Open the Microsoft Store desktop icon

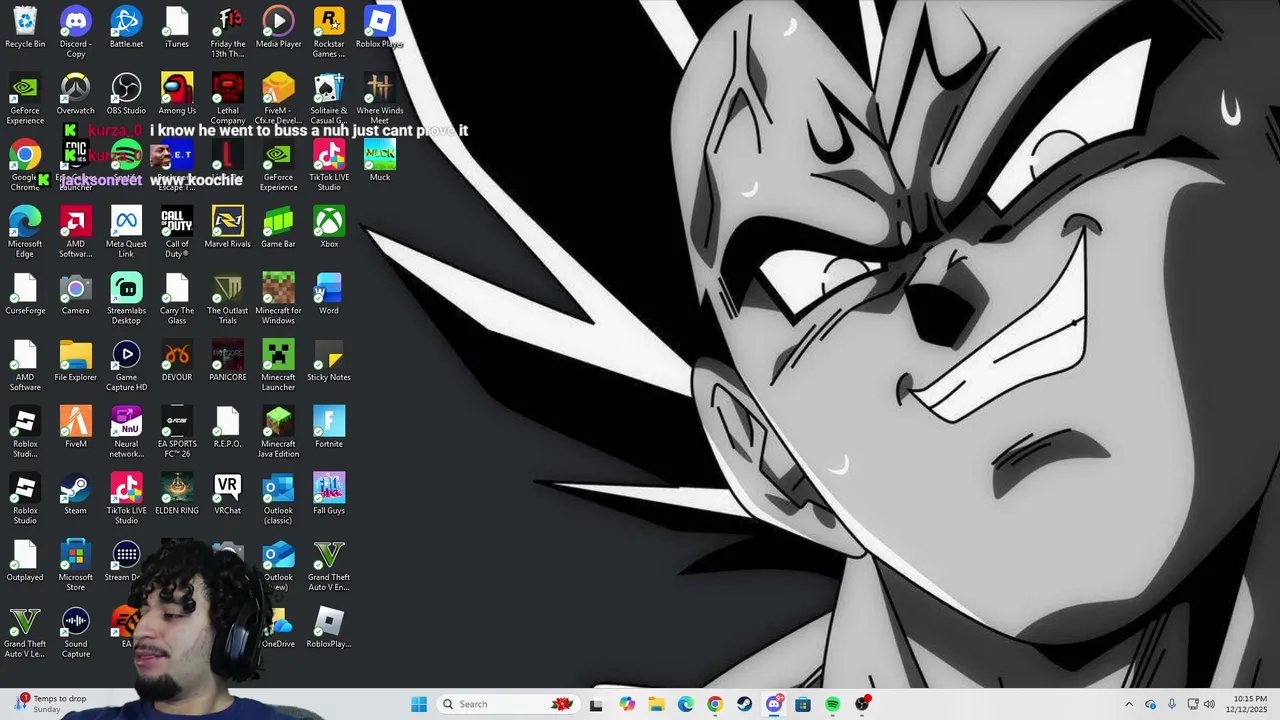pyautogui.click(x=75, y=566)
